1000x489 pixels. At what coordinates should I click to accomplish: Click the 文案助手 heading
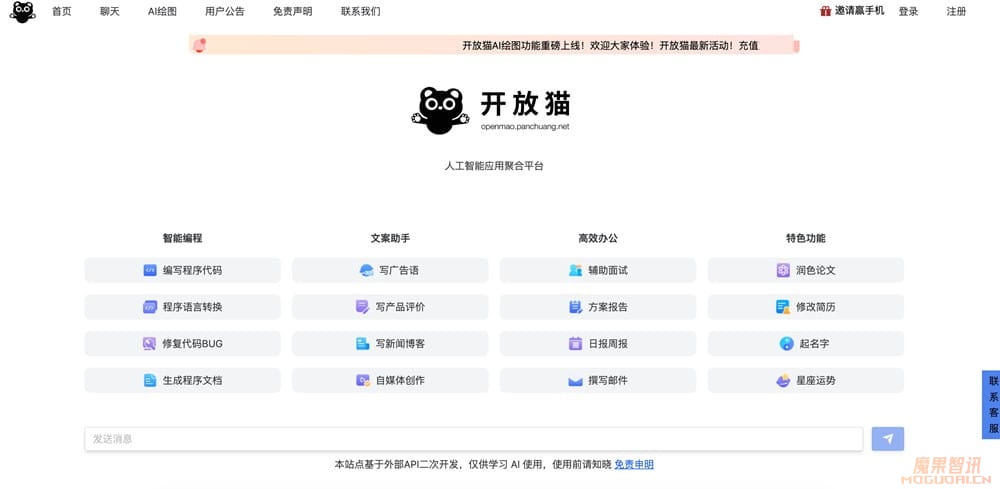point(390,238)
